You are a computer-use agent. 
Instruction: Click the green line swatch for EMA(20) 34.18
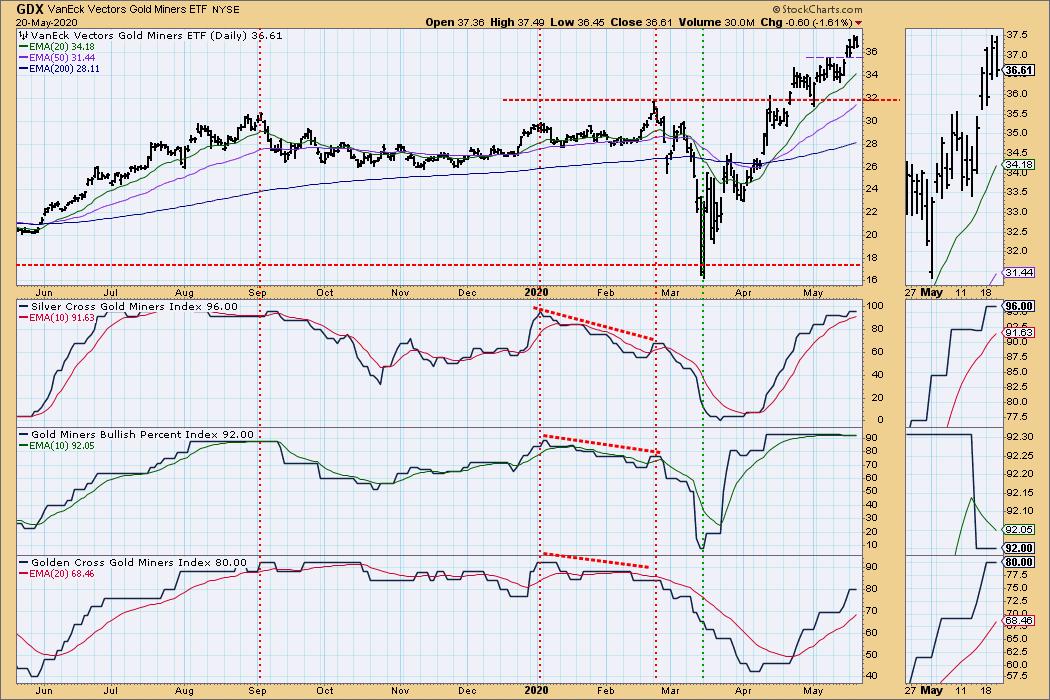click(23, 47)
